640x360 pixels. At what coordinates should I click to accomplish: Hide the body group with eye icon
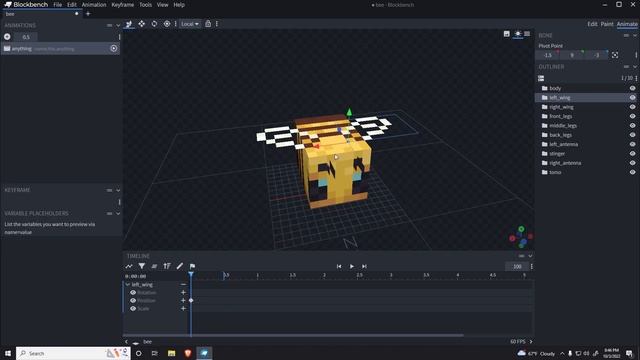(632, 88)
